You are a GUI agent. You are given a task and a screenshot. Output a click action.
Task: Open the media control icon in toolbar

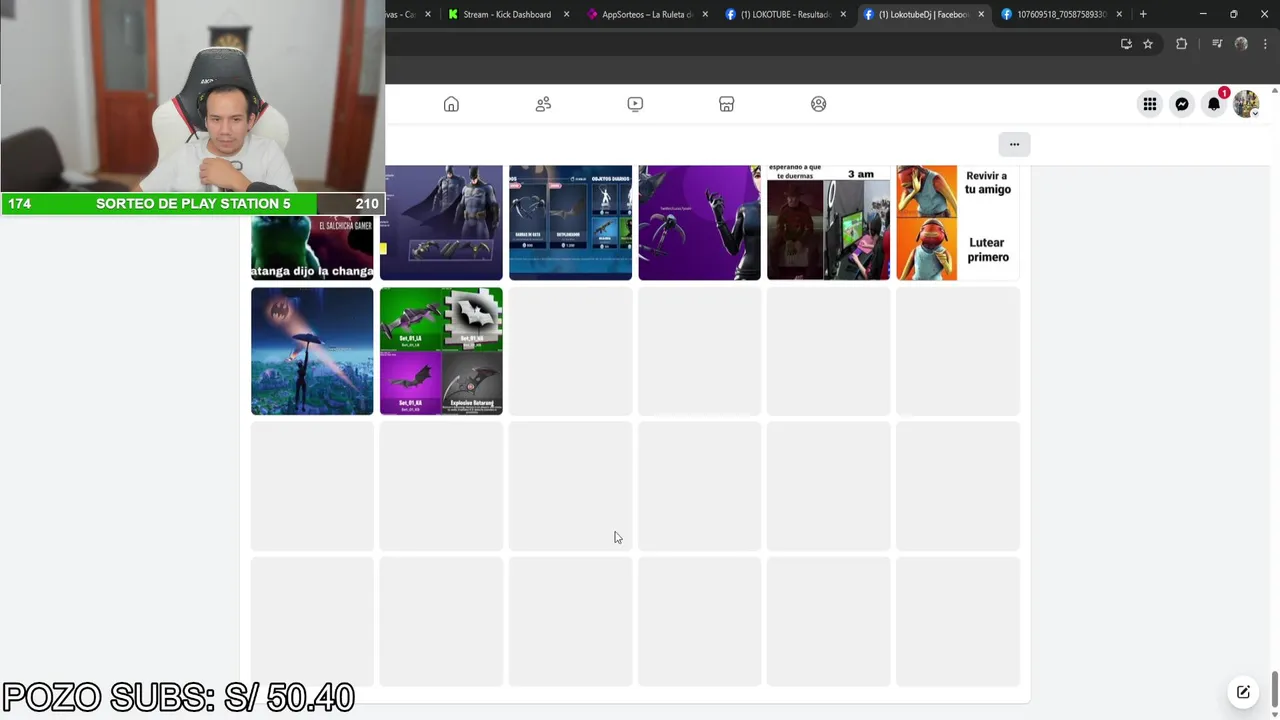tap(1217, 44)
